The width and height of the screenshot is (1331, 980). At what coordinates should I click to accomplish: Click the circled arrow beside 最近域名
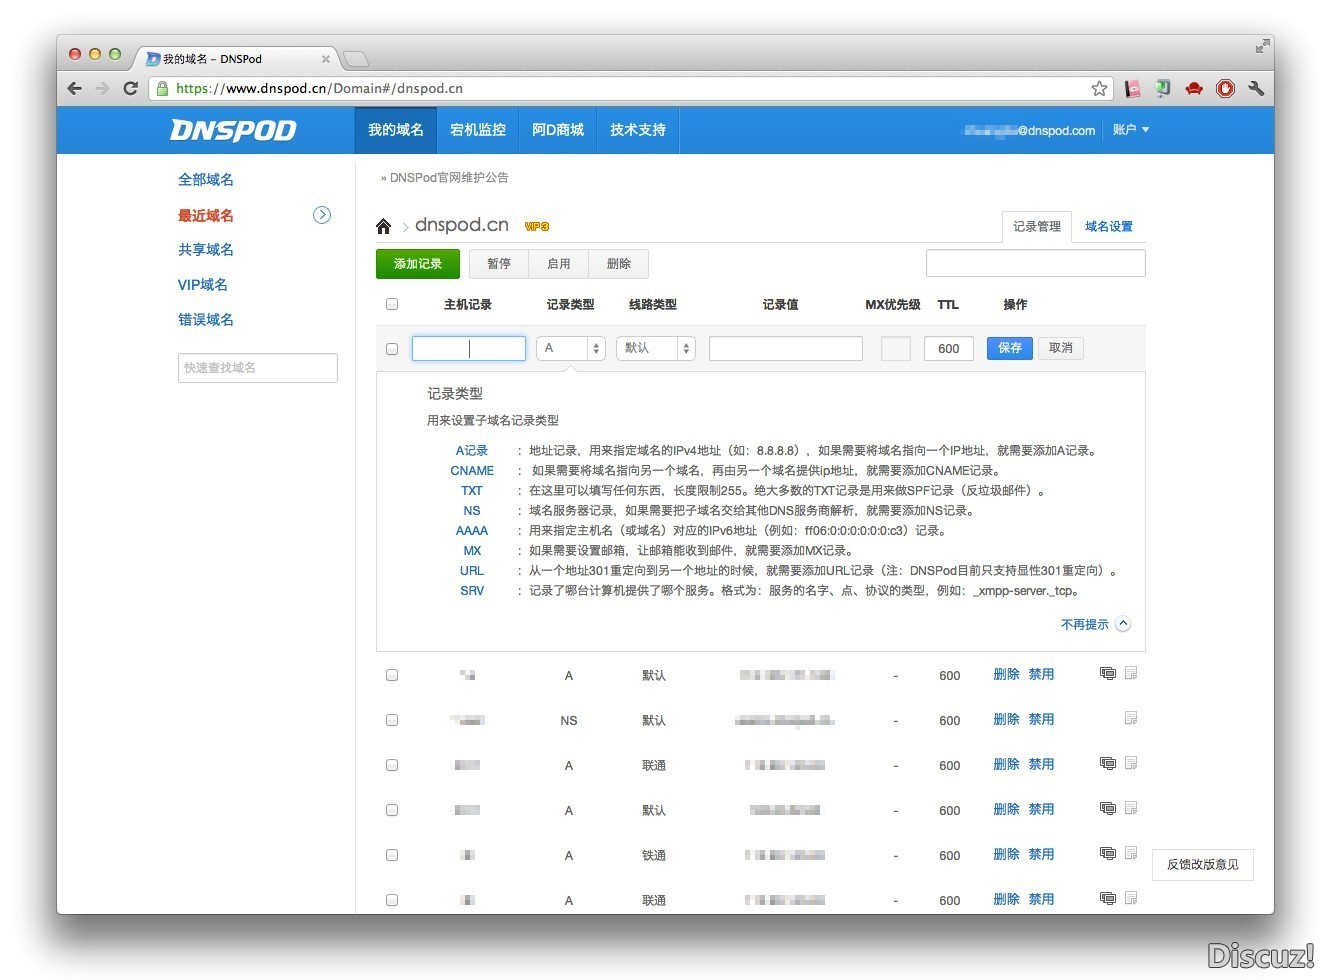click(x=322, y=215)
